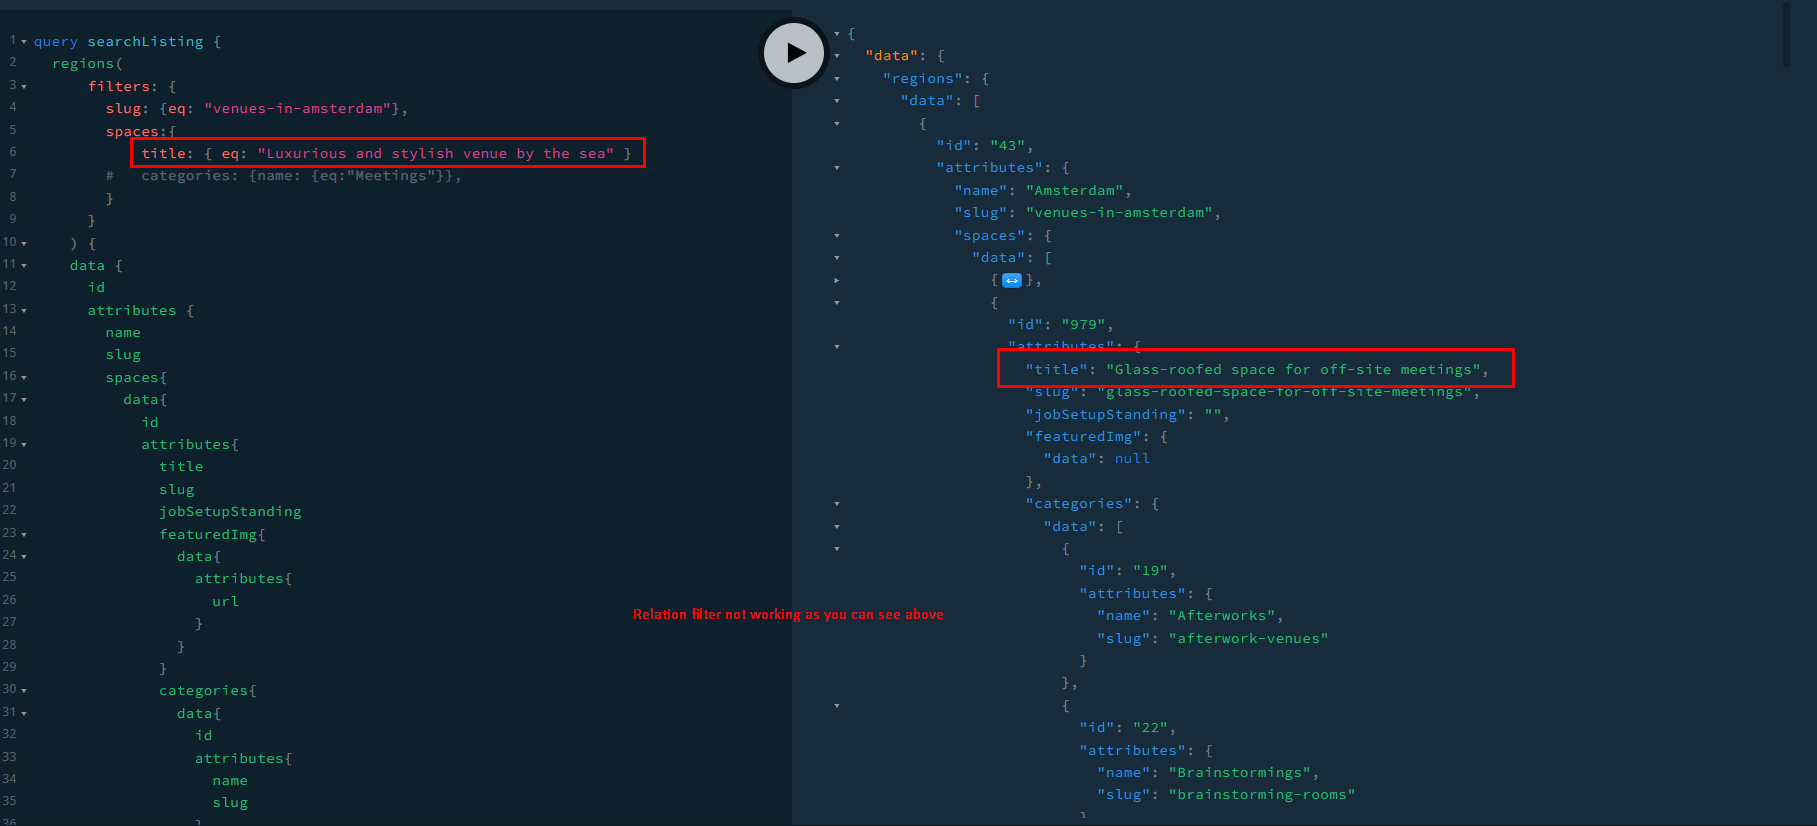1817x826 pixels.
Task: Fold the "regions" object in the response
Action: (837, 79)
